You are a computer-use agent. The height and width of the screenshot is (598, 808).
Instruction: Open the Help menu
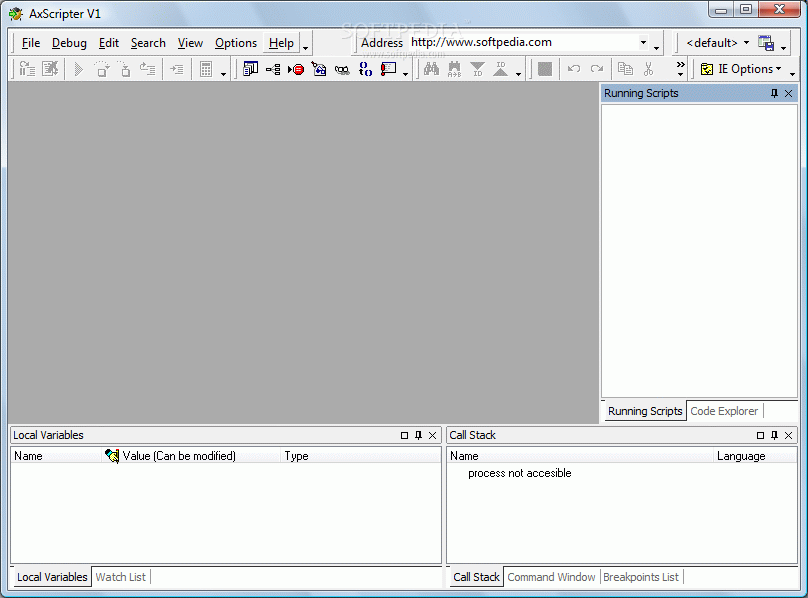point(281,43)
